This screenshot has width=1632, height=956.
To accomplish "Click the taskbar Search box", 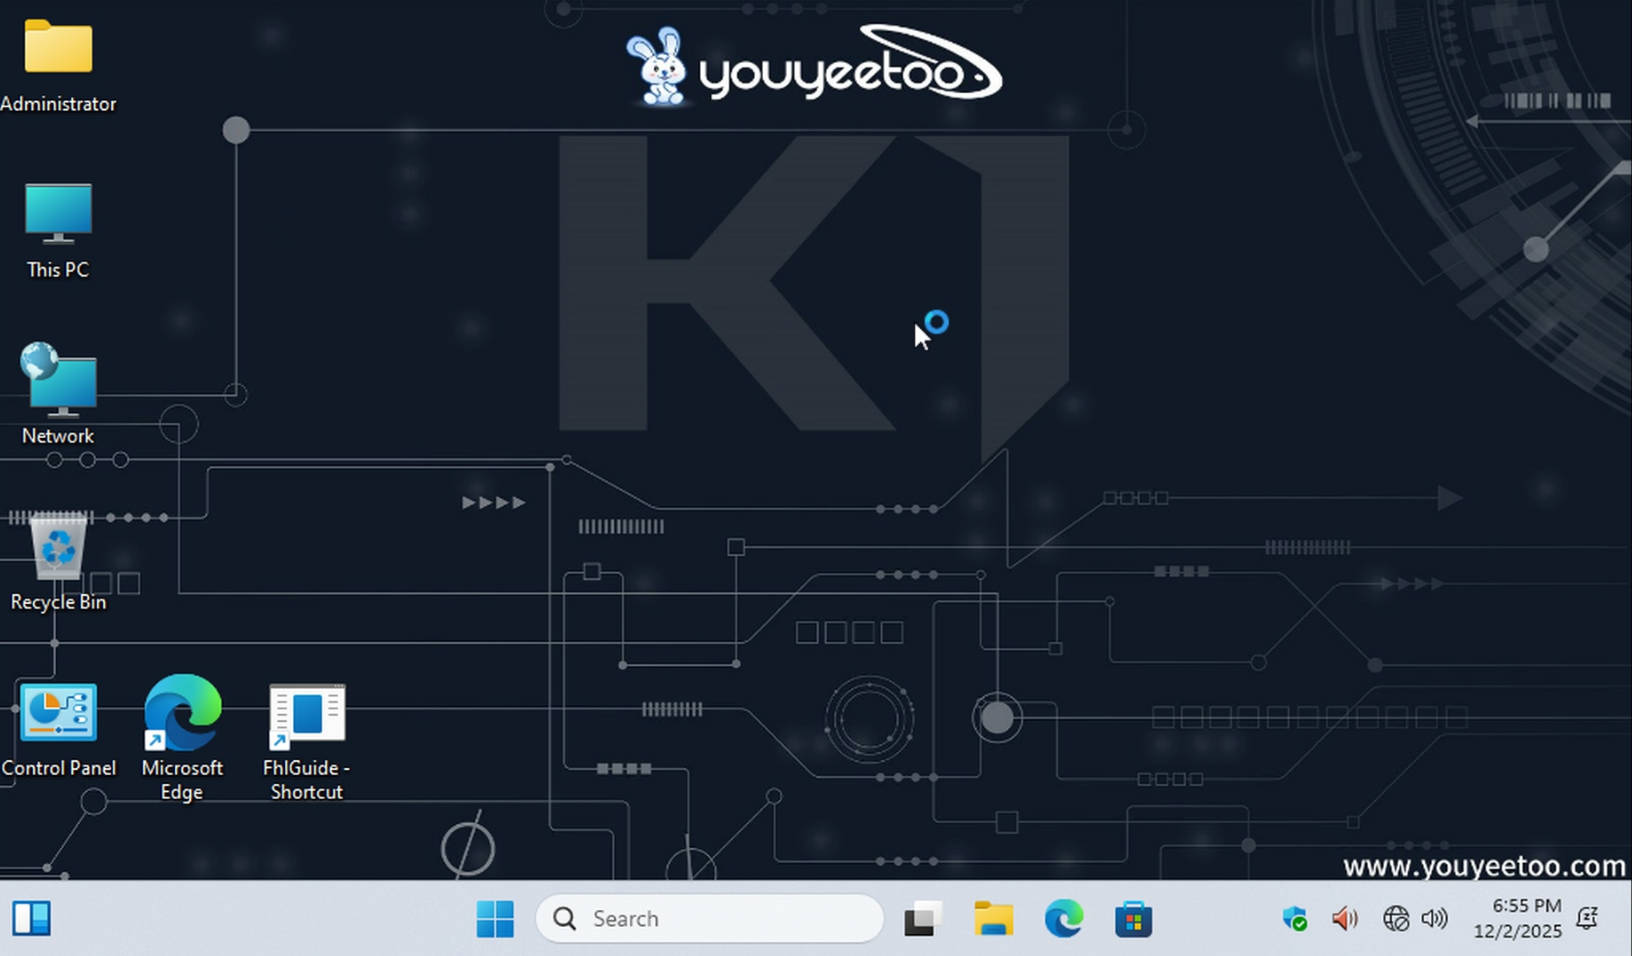I will [710, 918].
